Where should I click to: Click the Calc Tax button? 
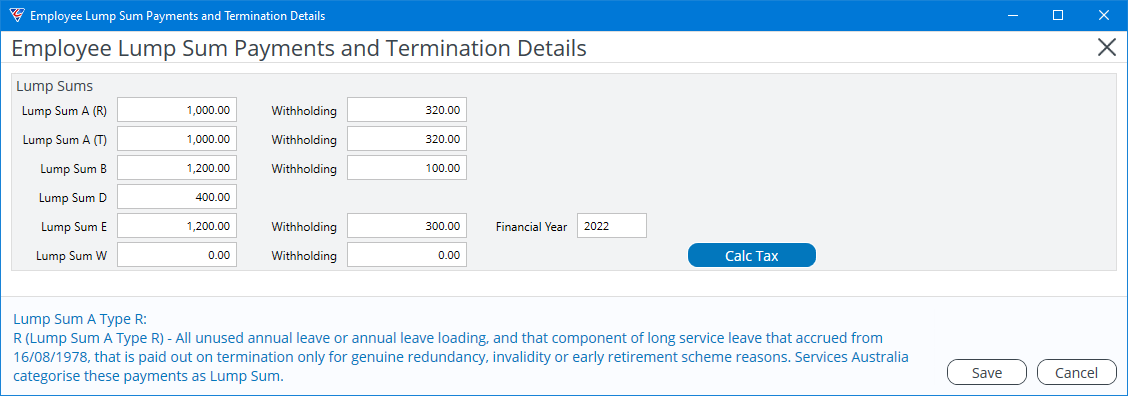(x=752, y=256)
